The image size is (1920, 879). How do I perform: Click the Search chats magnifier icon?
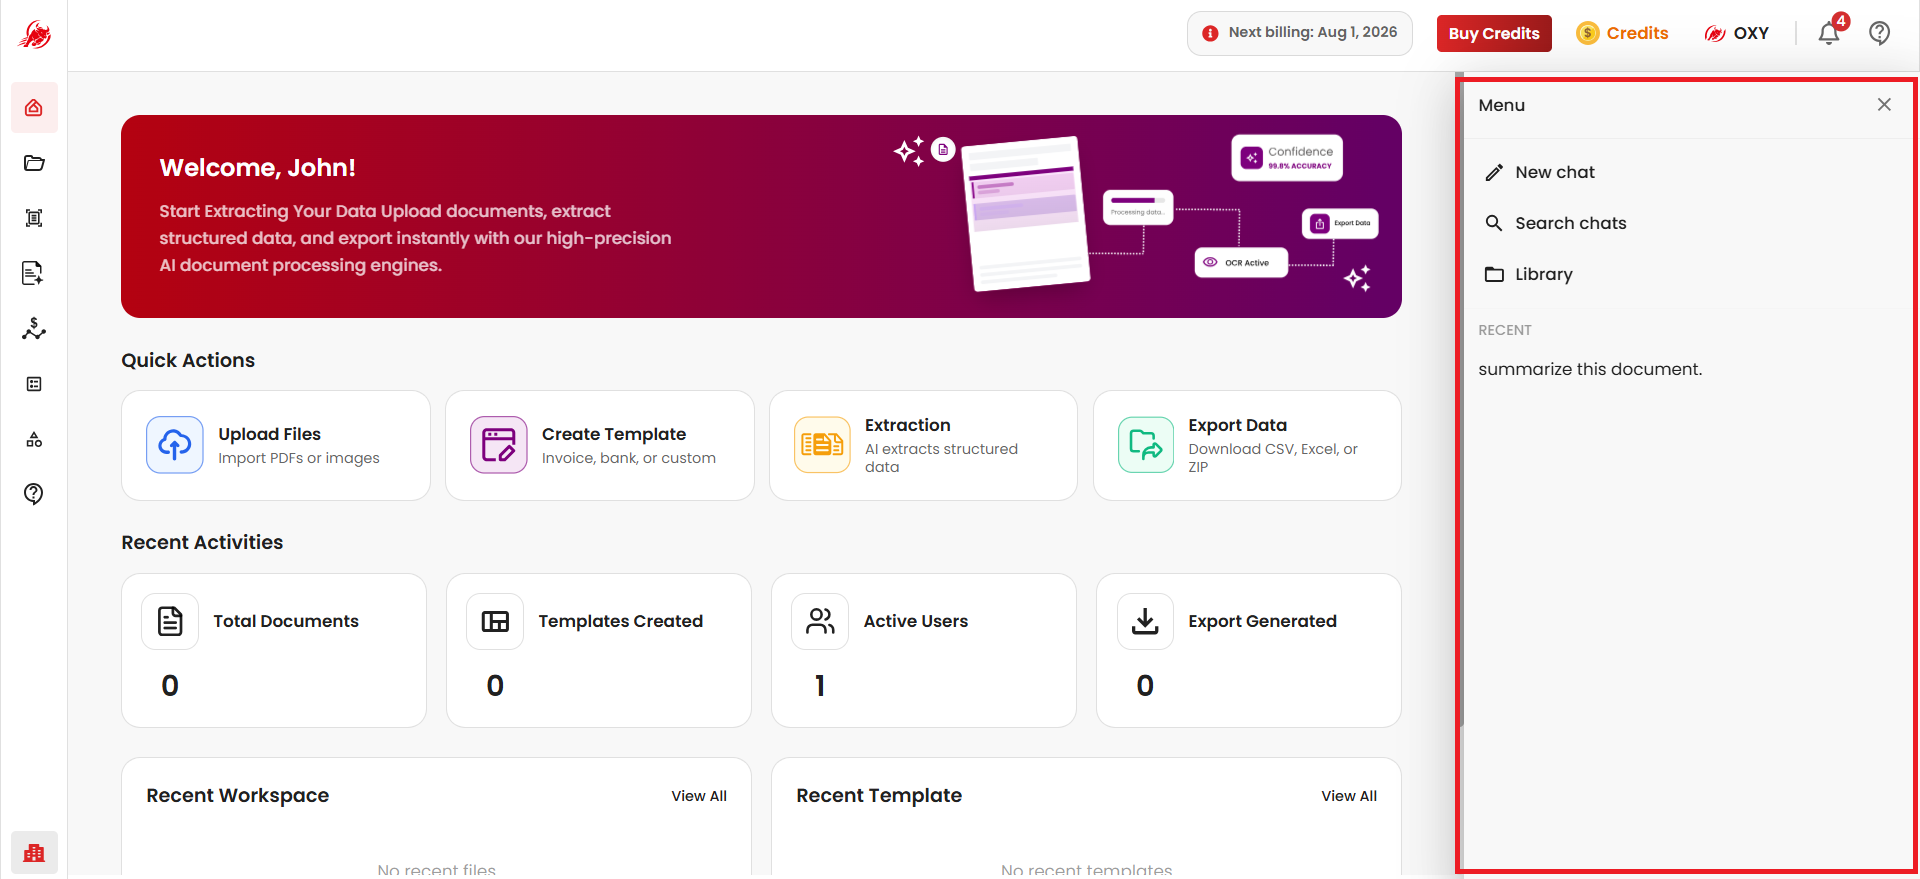1494,223
